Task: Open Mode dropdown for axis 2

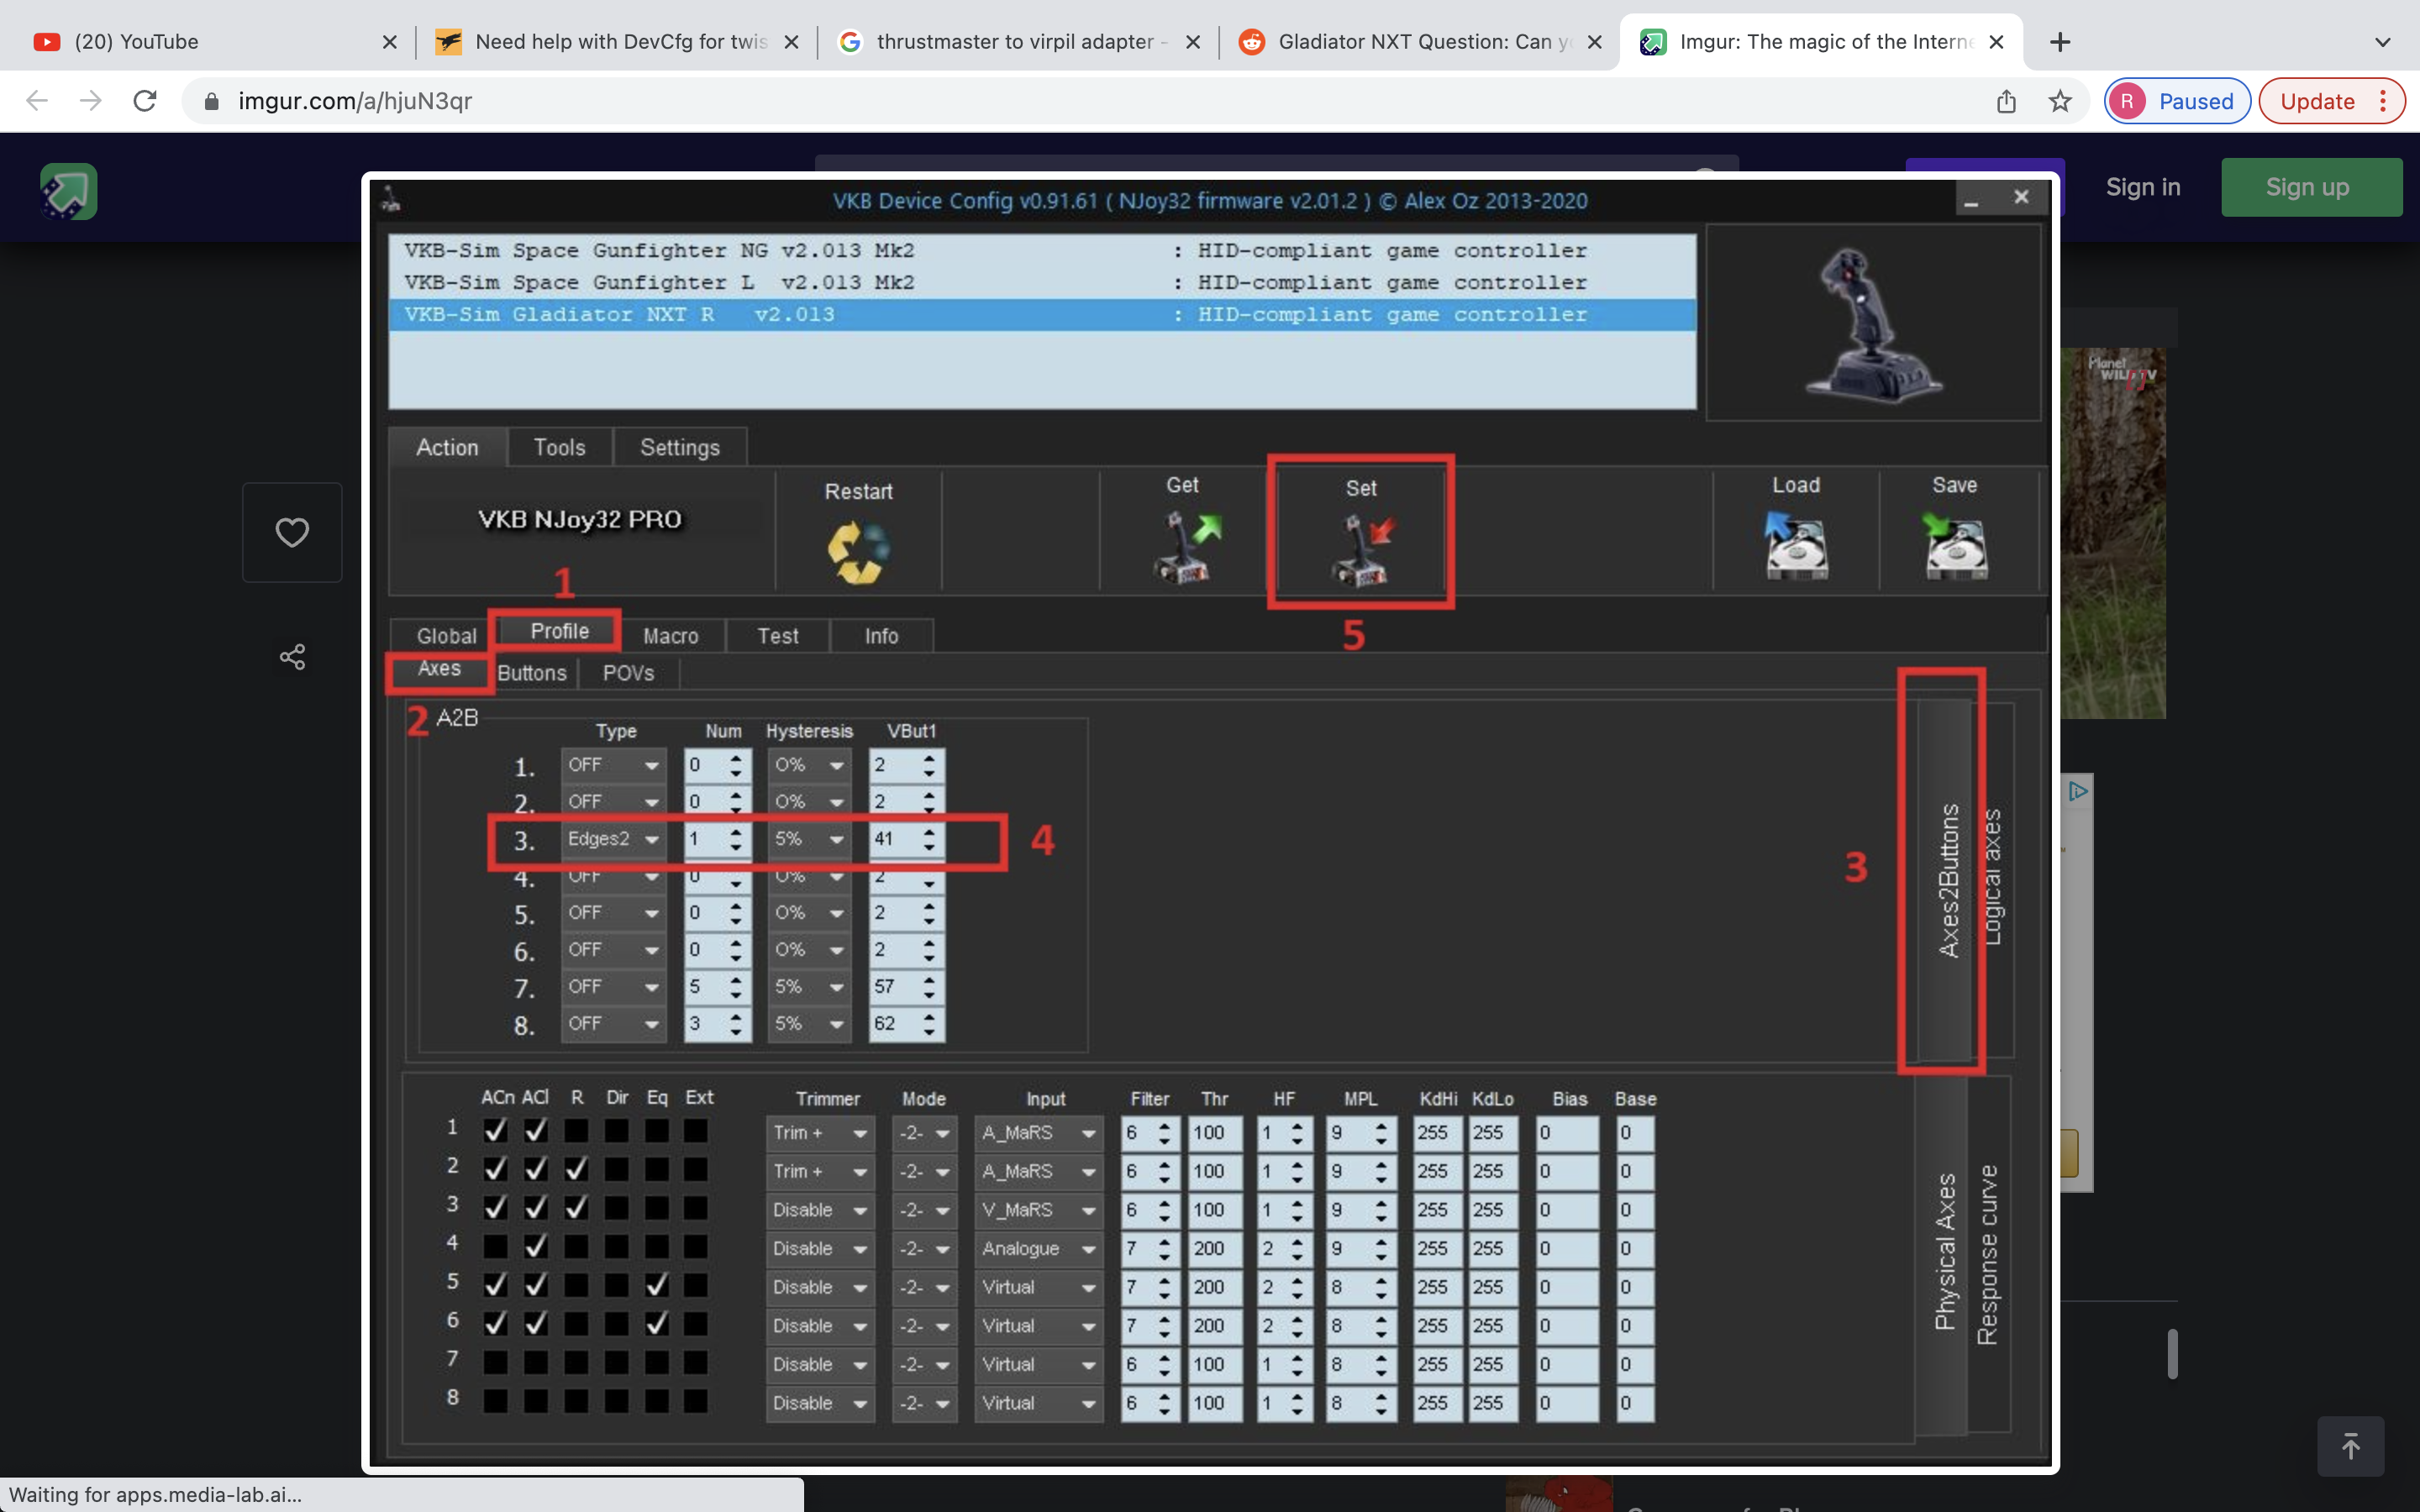Action: pos(924,1171)
